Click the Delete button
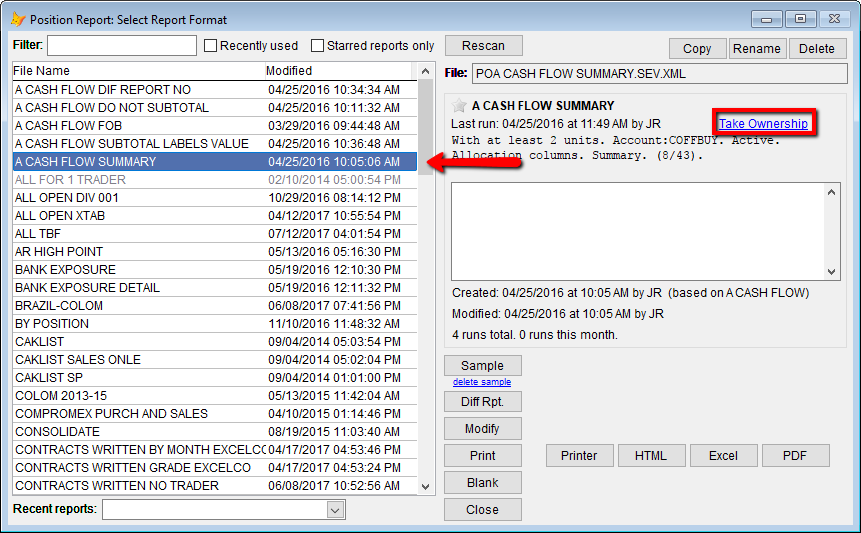 coord(817,49)
